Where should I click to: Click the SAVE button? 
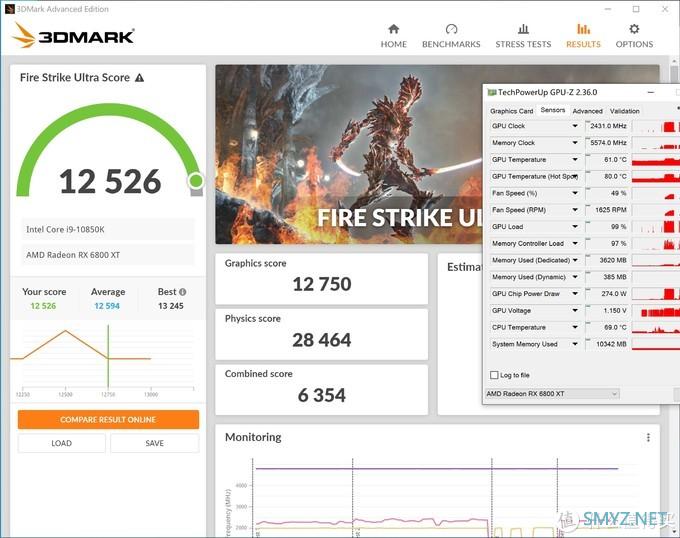[x=154, y=443]
